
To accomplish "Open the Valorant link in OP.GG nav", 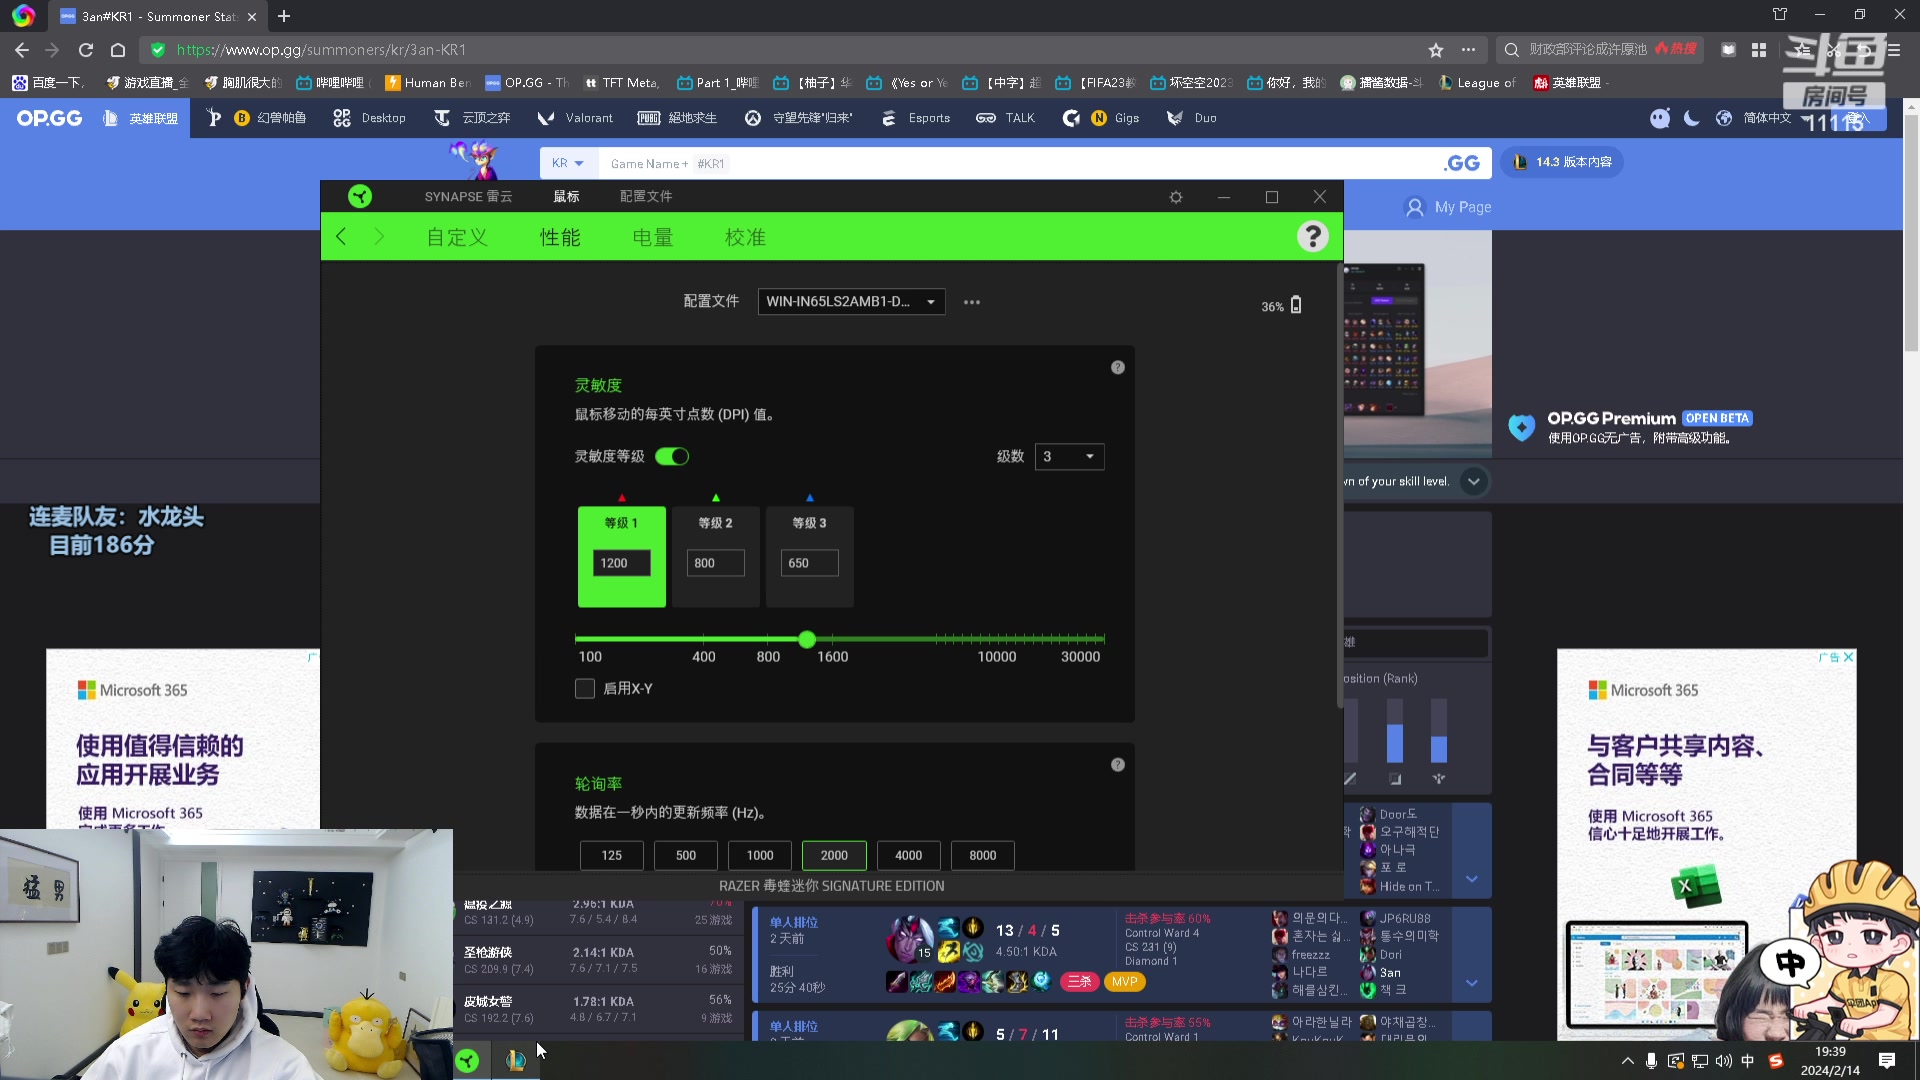I will (x=575, y=118).
